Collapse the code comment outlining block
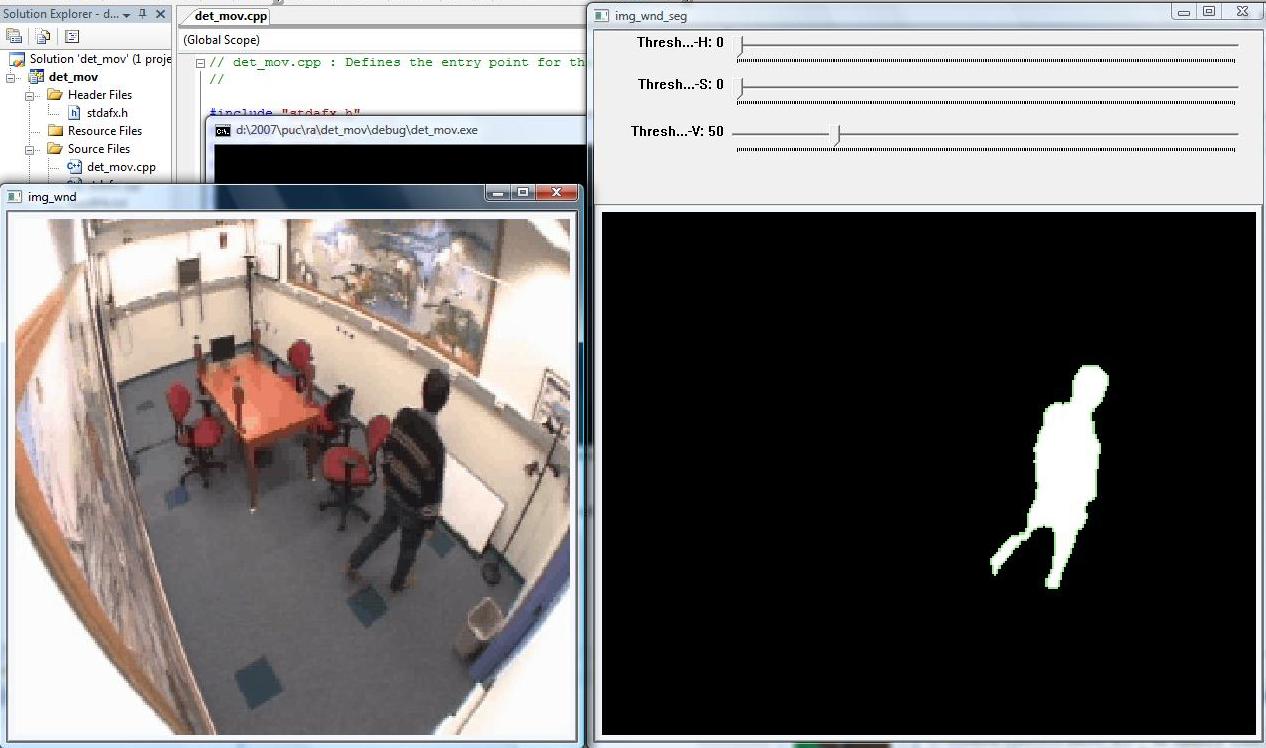 click(x=200, y=62)
